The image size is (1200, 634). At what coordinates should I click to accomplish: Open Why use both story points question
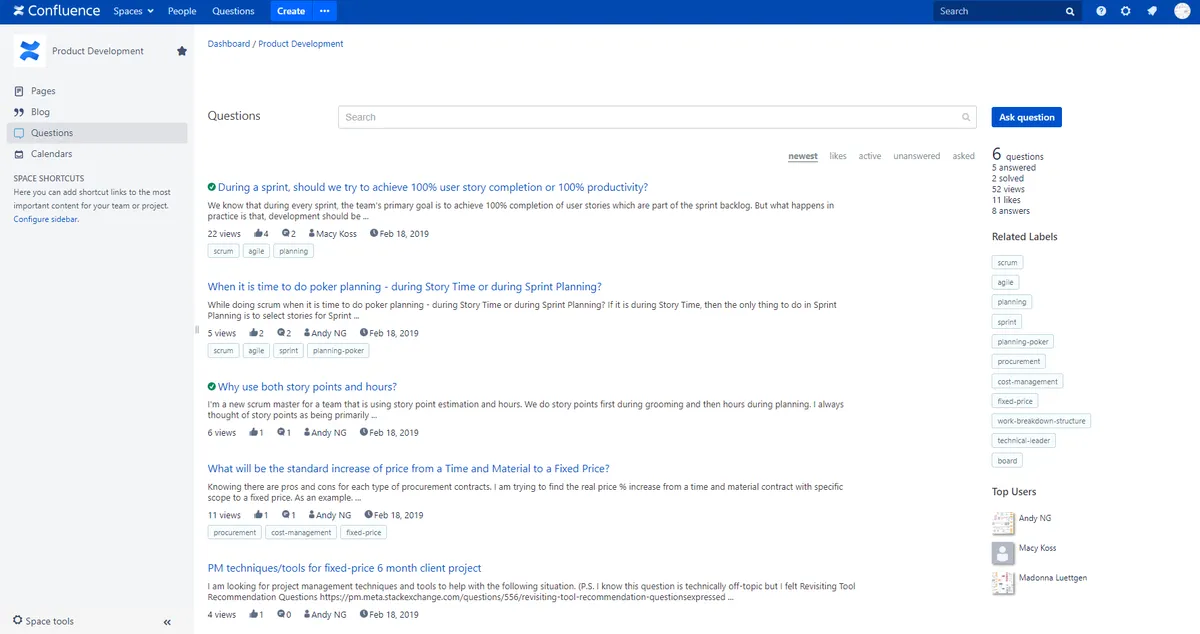(307, 387)
